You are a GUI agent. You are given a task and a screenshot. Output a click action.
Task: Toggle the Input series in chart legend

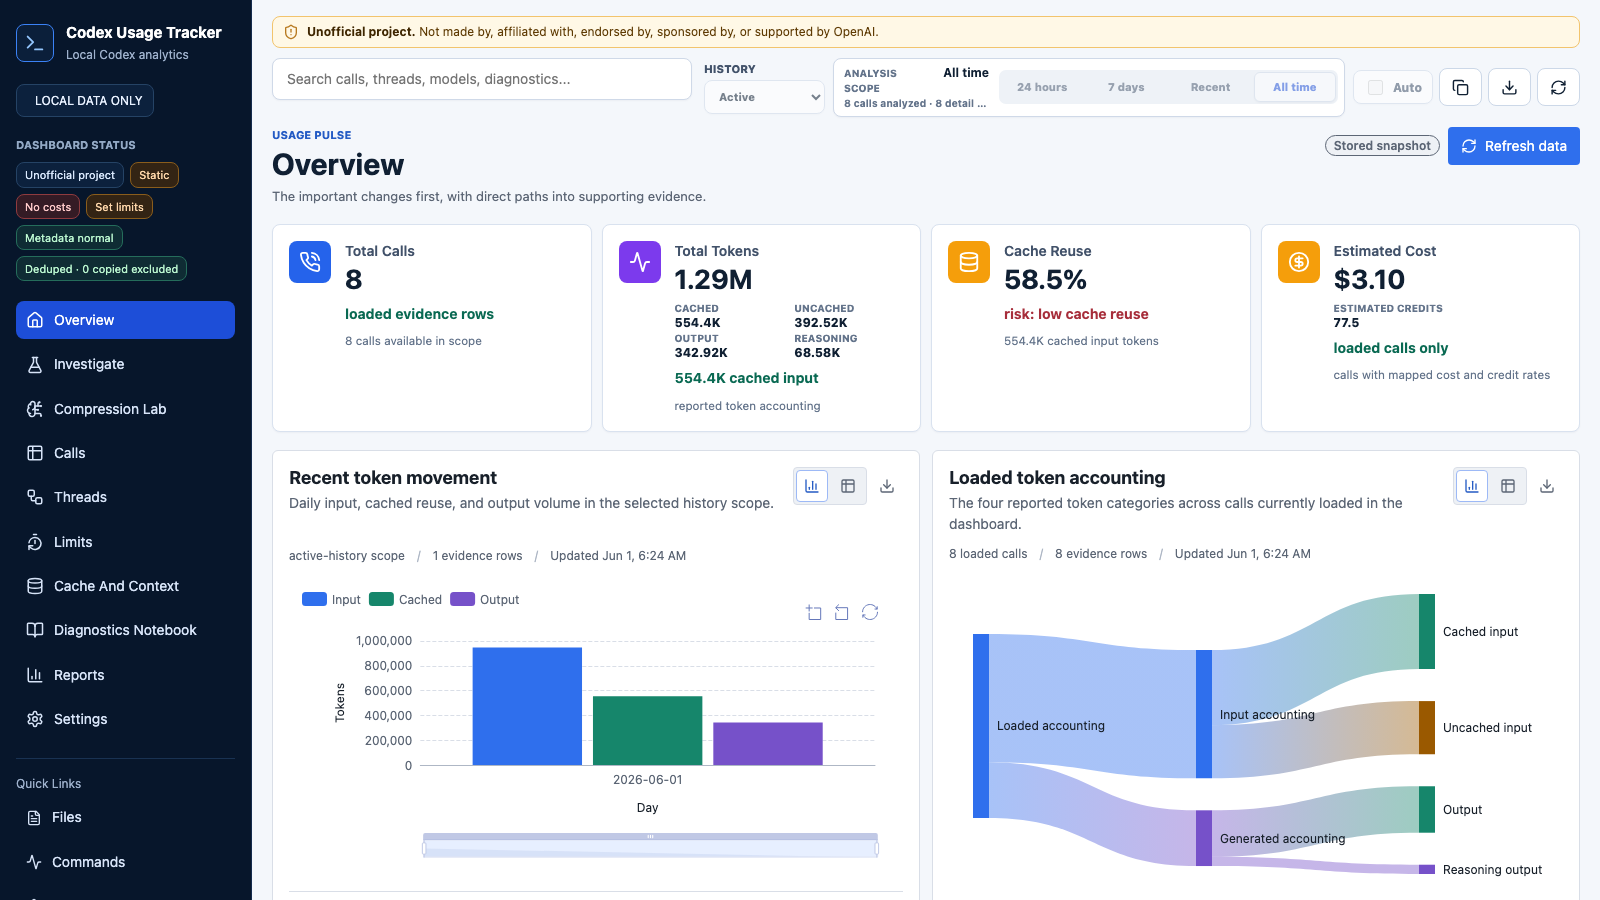click(x=331, y=599)
